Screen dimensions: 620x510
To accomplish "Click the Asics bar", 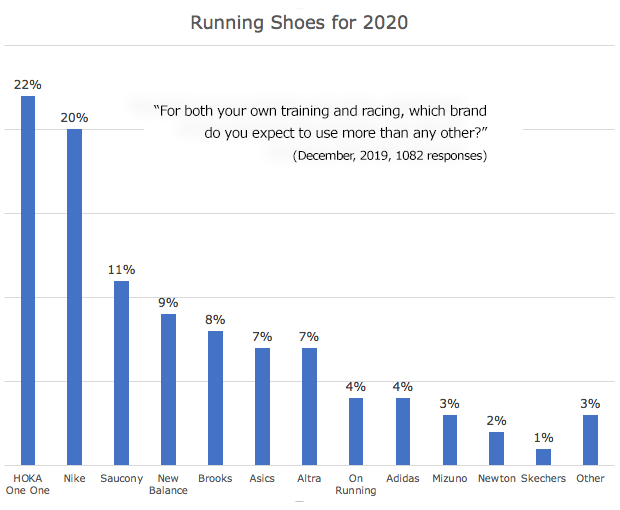I will [x=262, y=406].
